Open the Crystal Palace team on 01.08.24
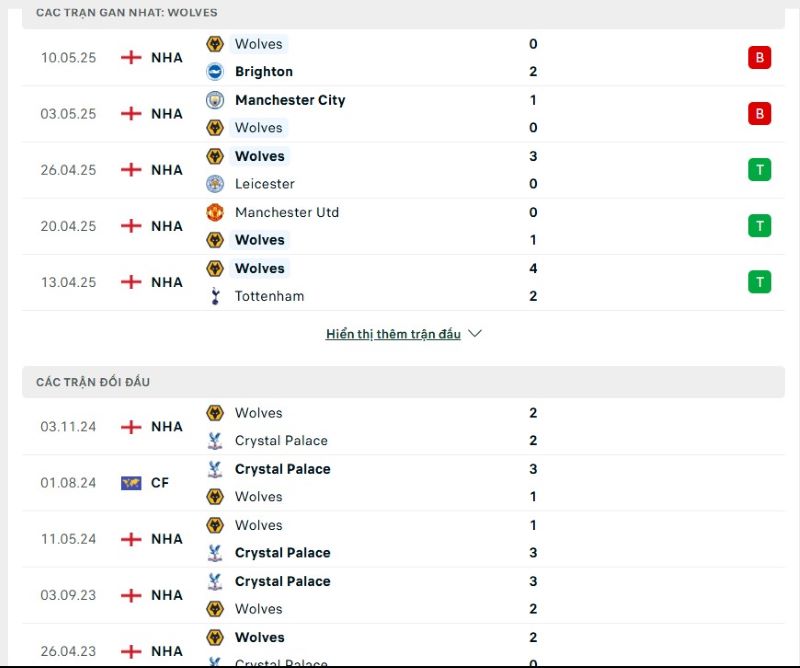 283,469
